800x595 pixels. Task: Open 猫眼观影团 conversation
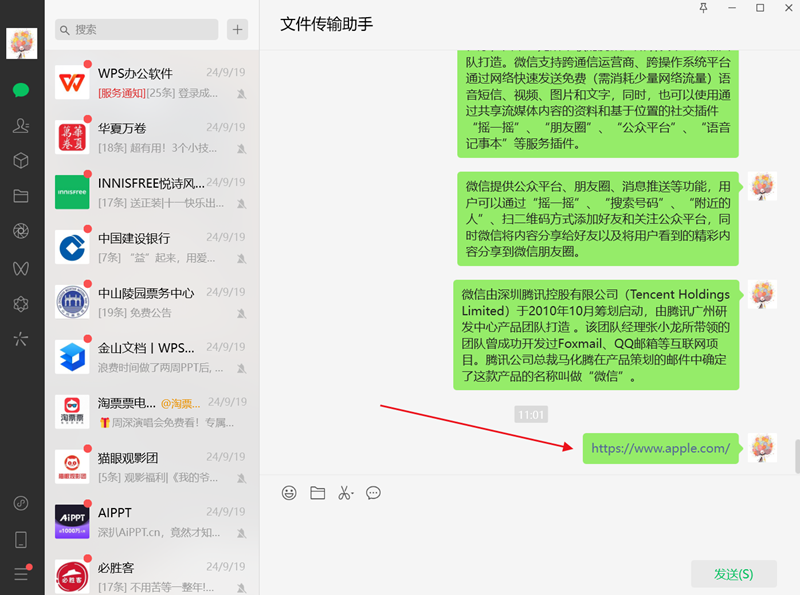point(152,467)
